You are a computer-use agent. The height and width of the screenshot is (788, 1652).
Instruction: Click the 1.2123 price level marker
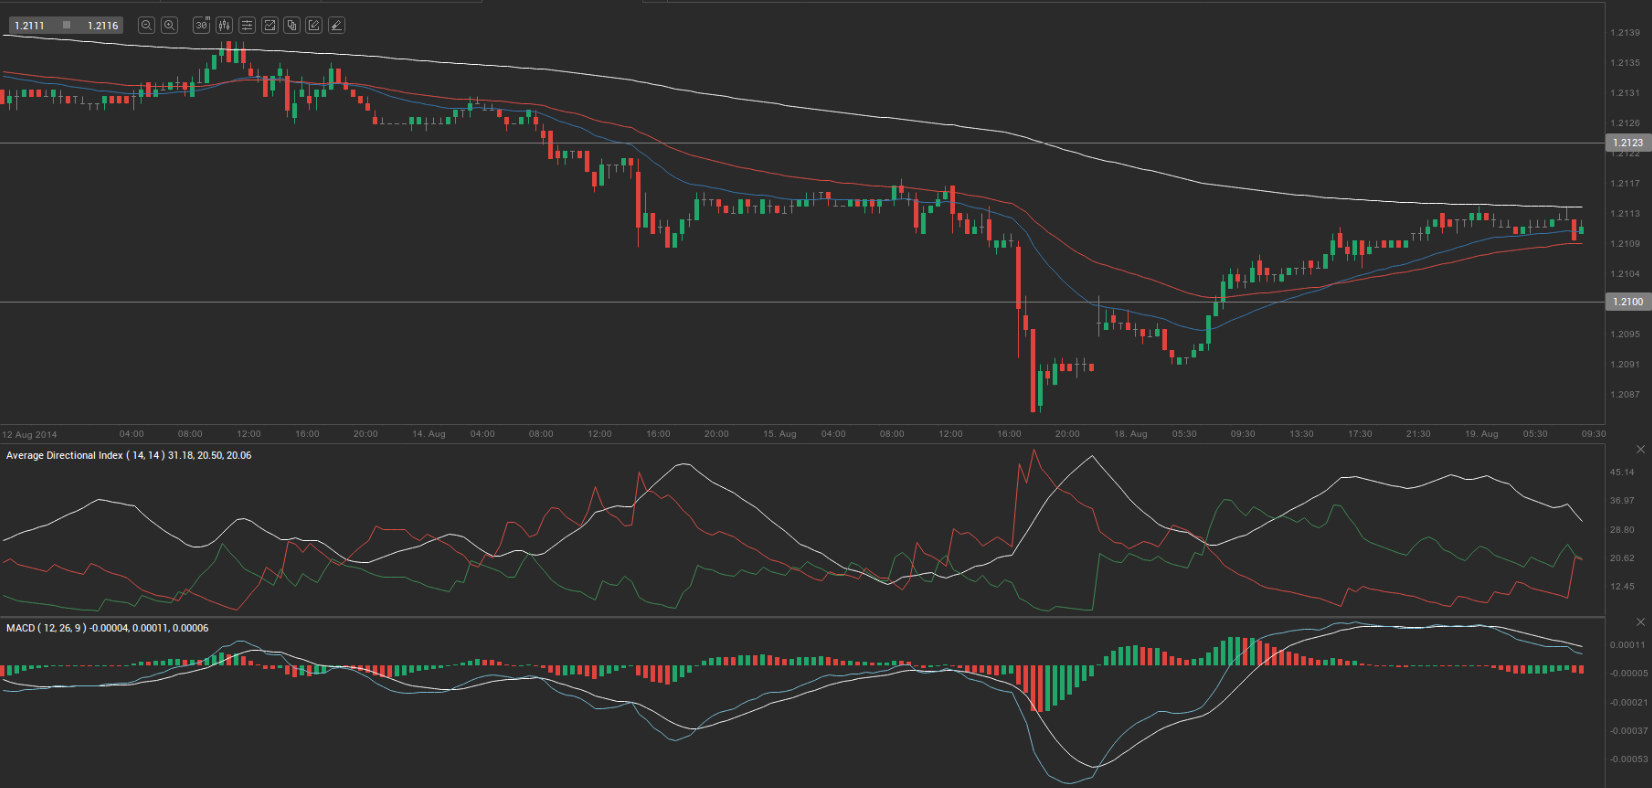coord(1627,143)
